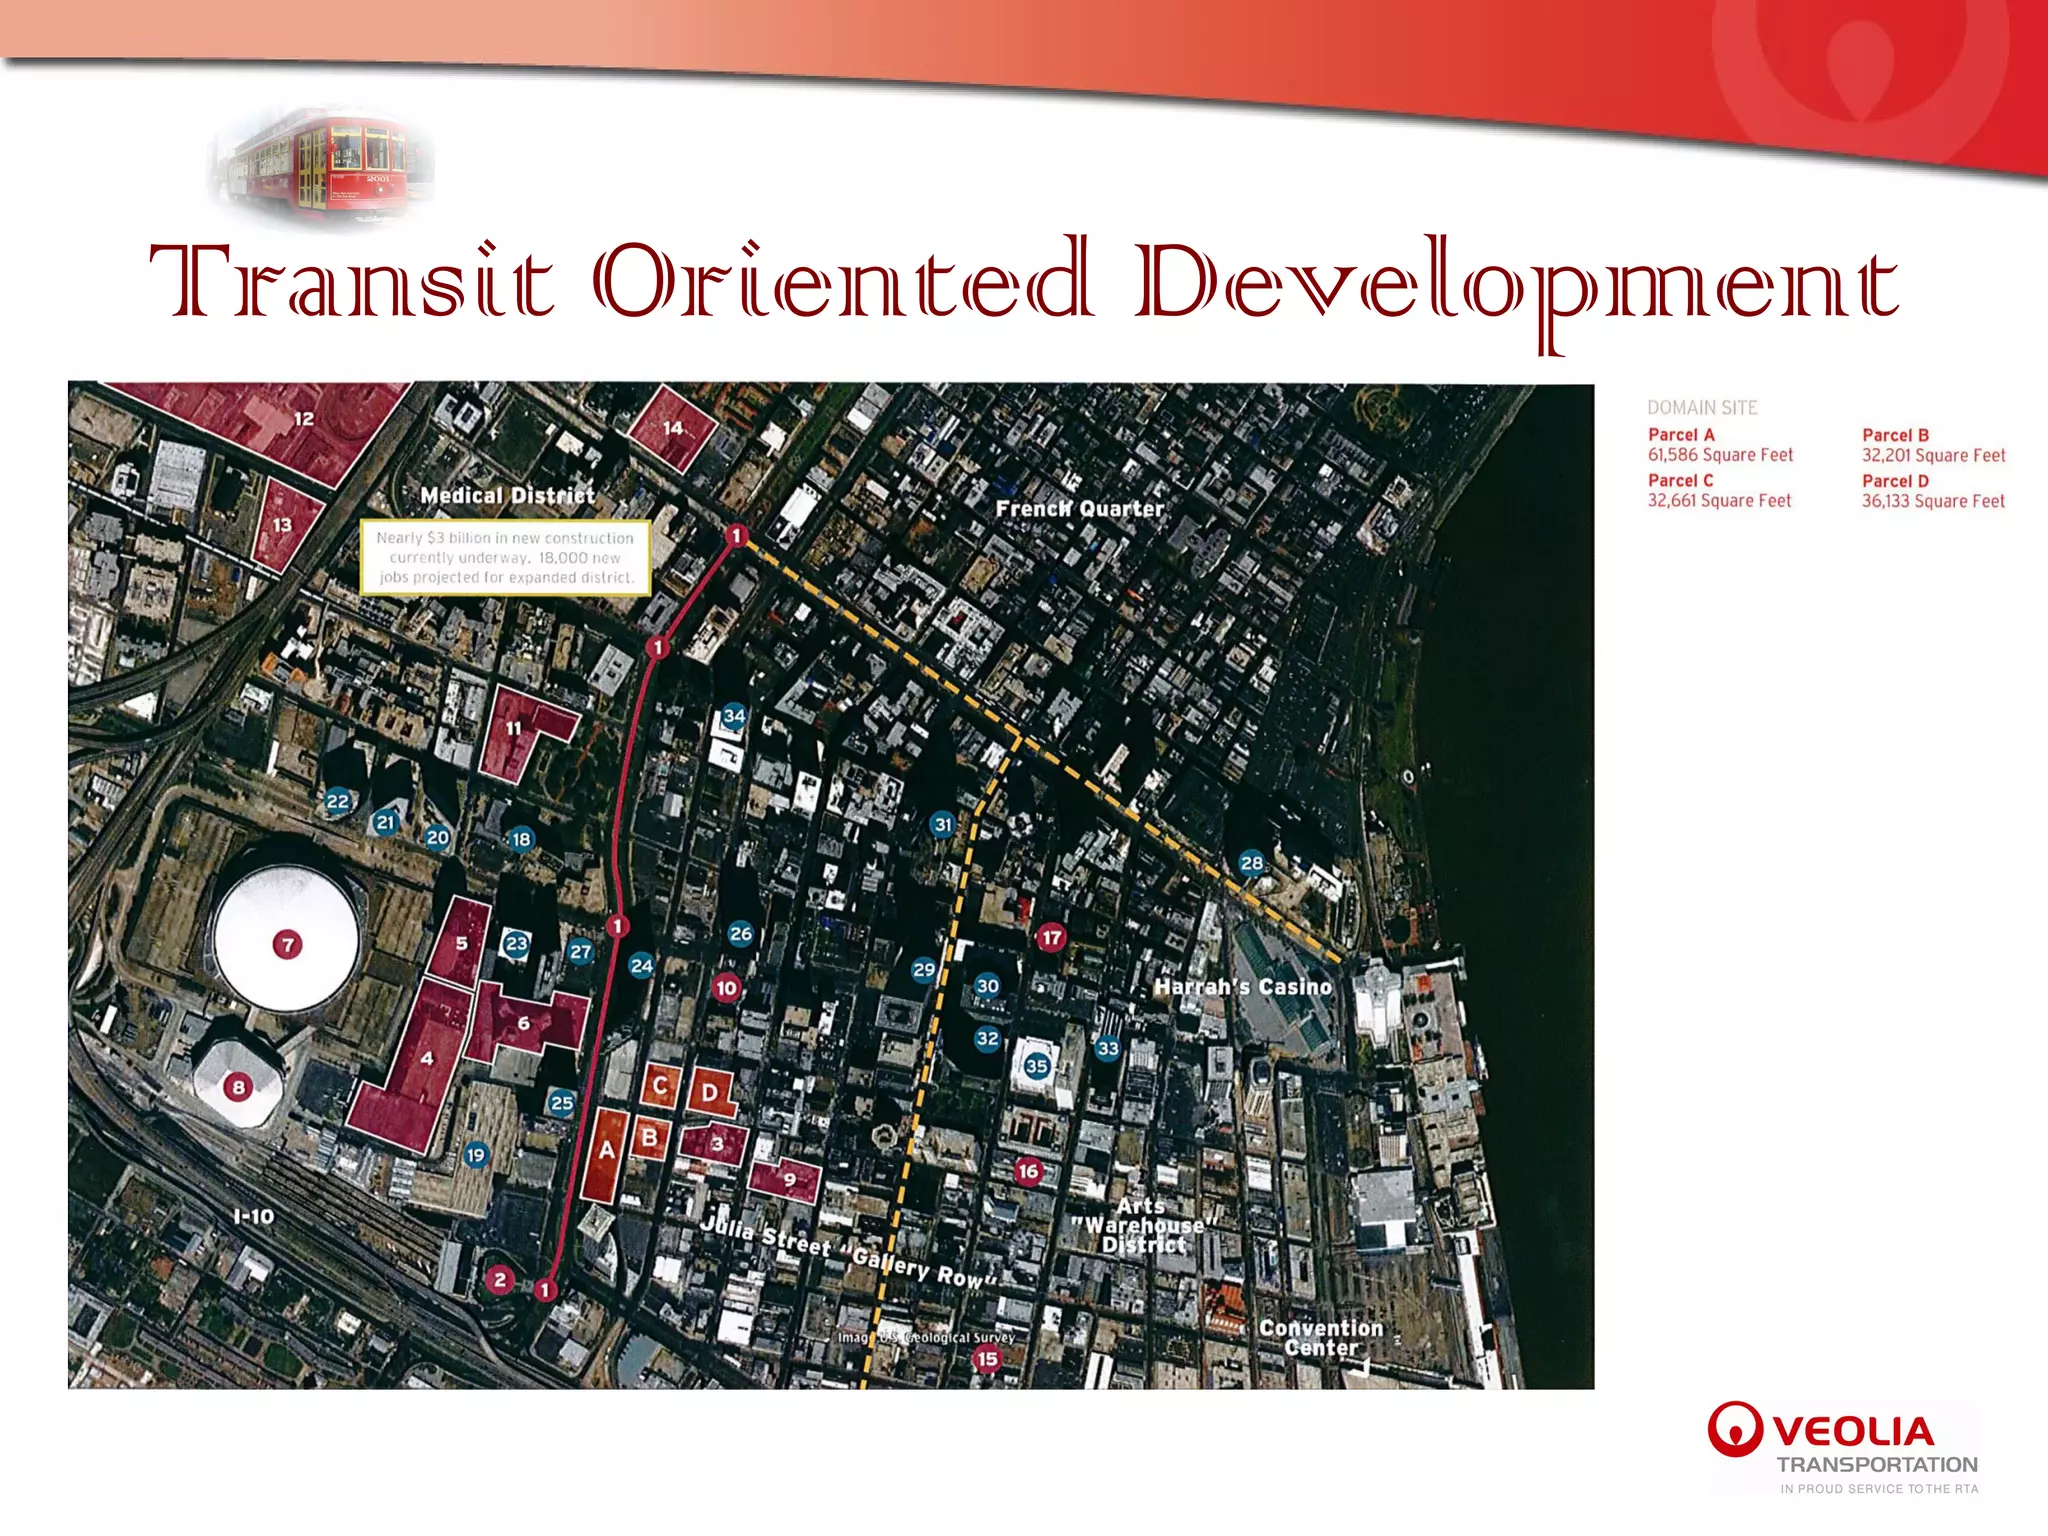The height and width of the screenshot is (1536, 2048).
Task: Click highlighted building 9
Action: 787,1180
